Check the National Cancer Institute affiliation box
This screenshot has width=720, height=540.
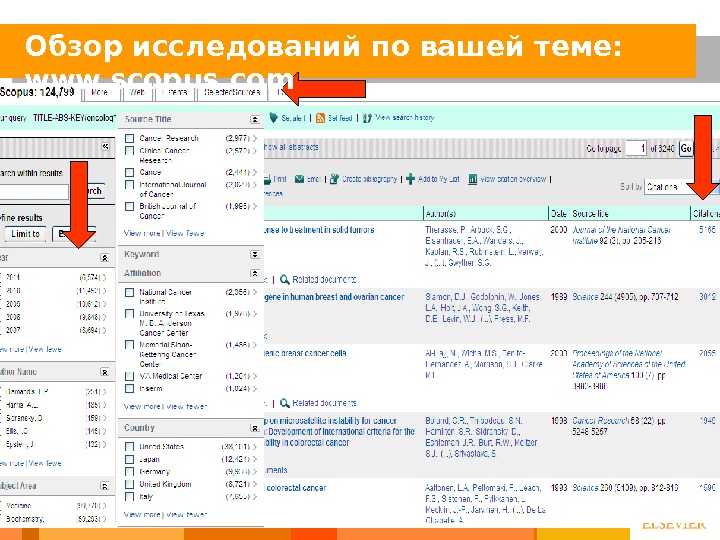(x=129, y=292)
